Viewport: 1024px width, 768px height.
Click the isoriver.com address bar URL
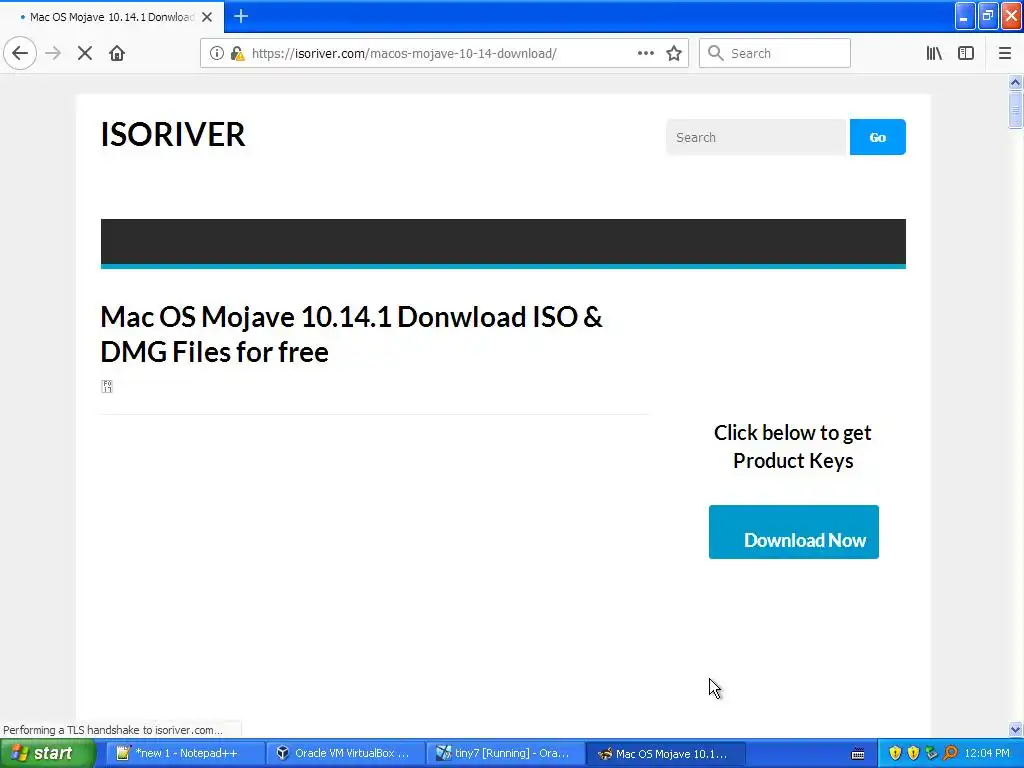(404, 53)
